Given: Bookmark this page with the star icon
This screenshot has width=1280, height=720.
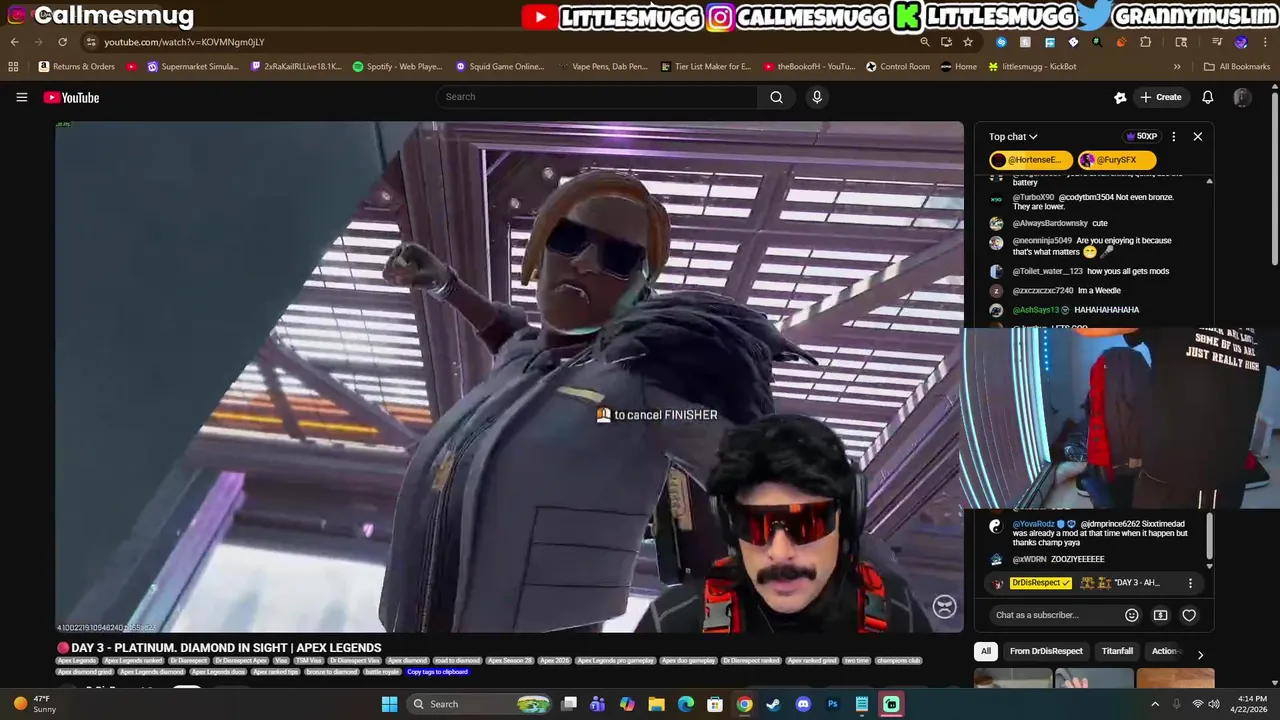Looking at the screenshot, I should [x=968, y=42].
